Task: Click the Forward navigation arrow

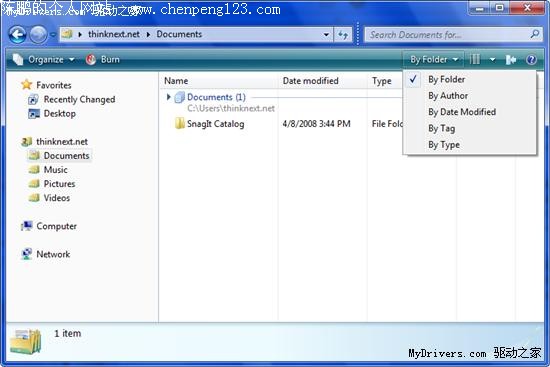Action: click(38, 35)
